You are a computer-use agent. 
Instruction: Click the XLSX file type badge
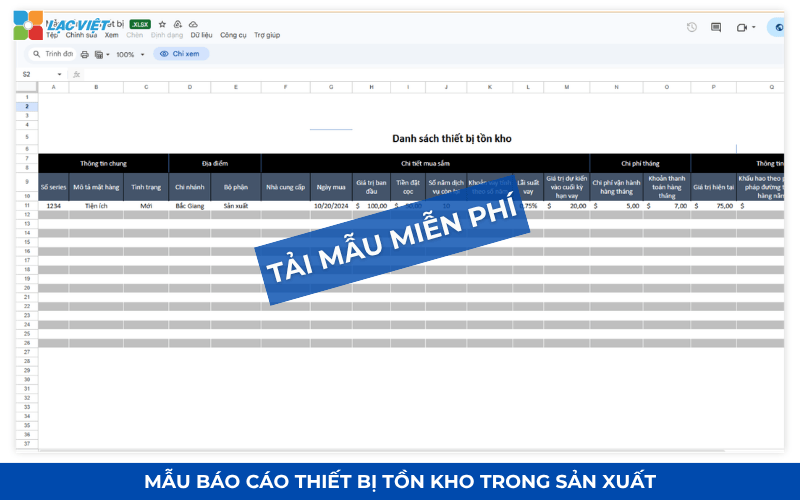click(140, 24)
